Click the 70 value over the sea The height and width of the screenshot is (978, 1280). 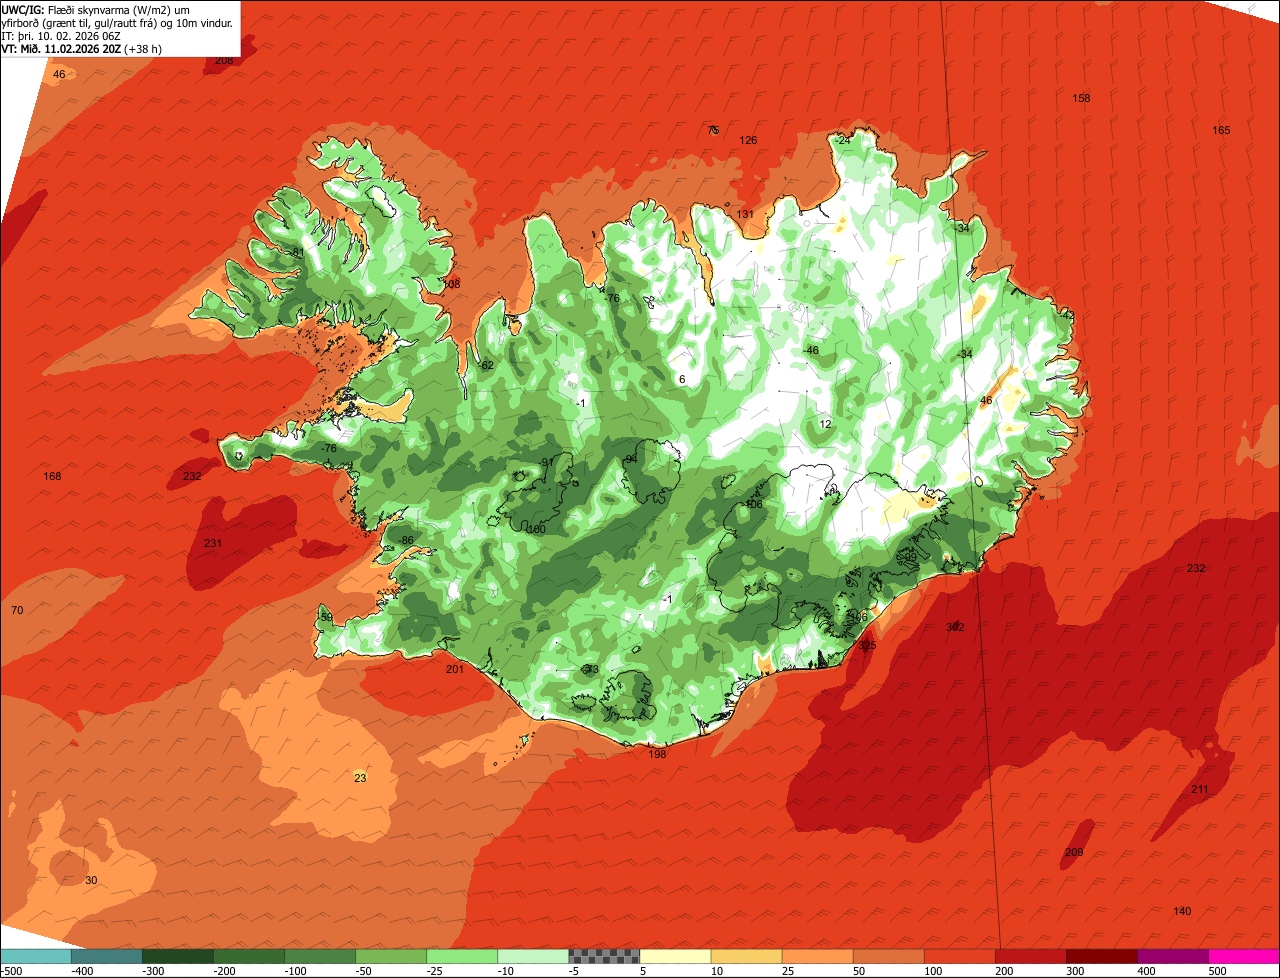17,610
